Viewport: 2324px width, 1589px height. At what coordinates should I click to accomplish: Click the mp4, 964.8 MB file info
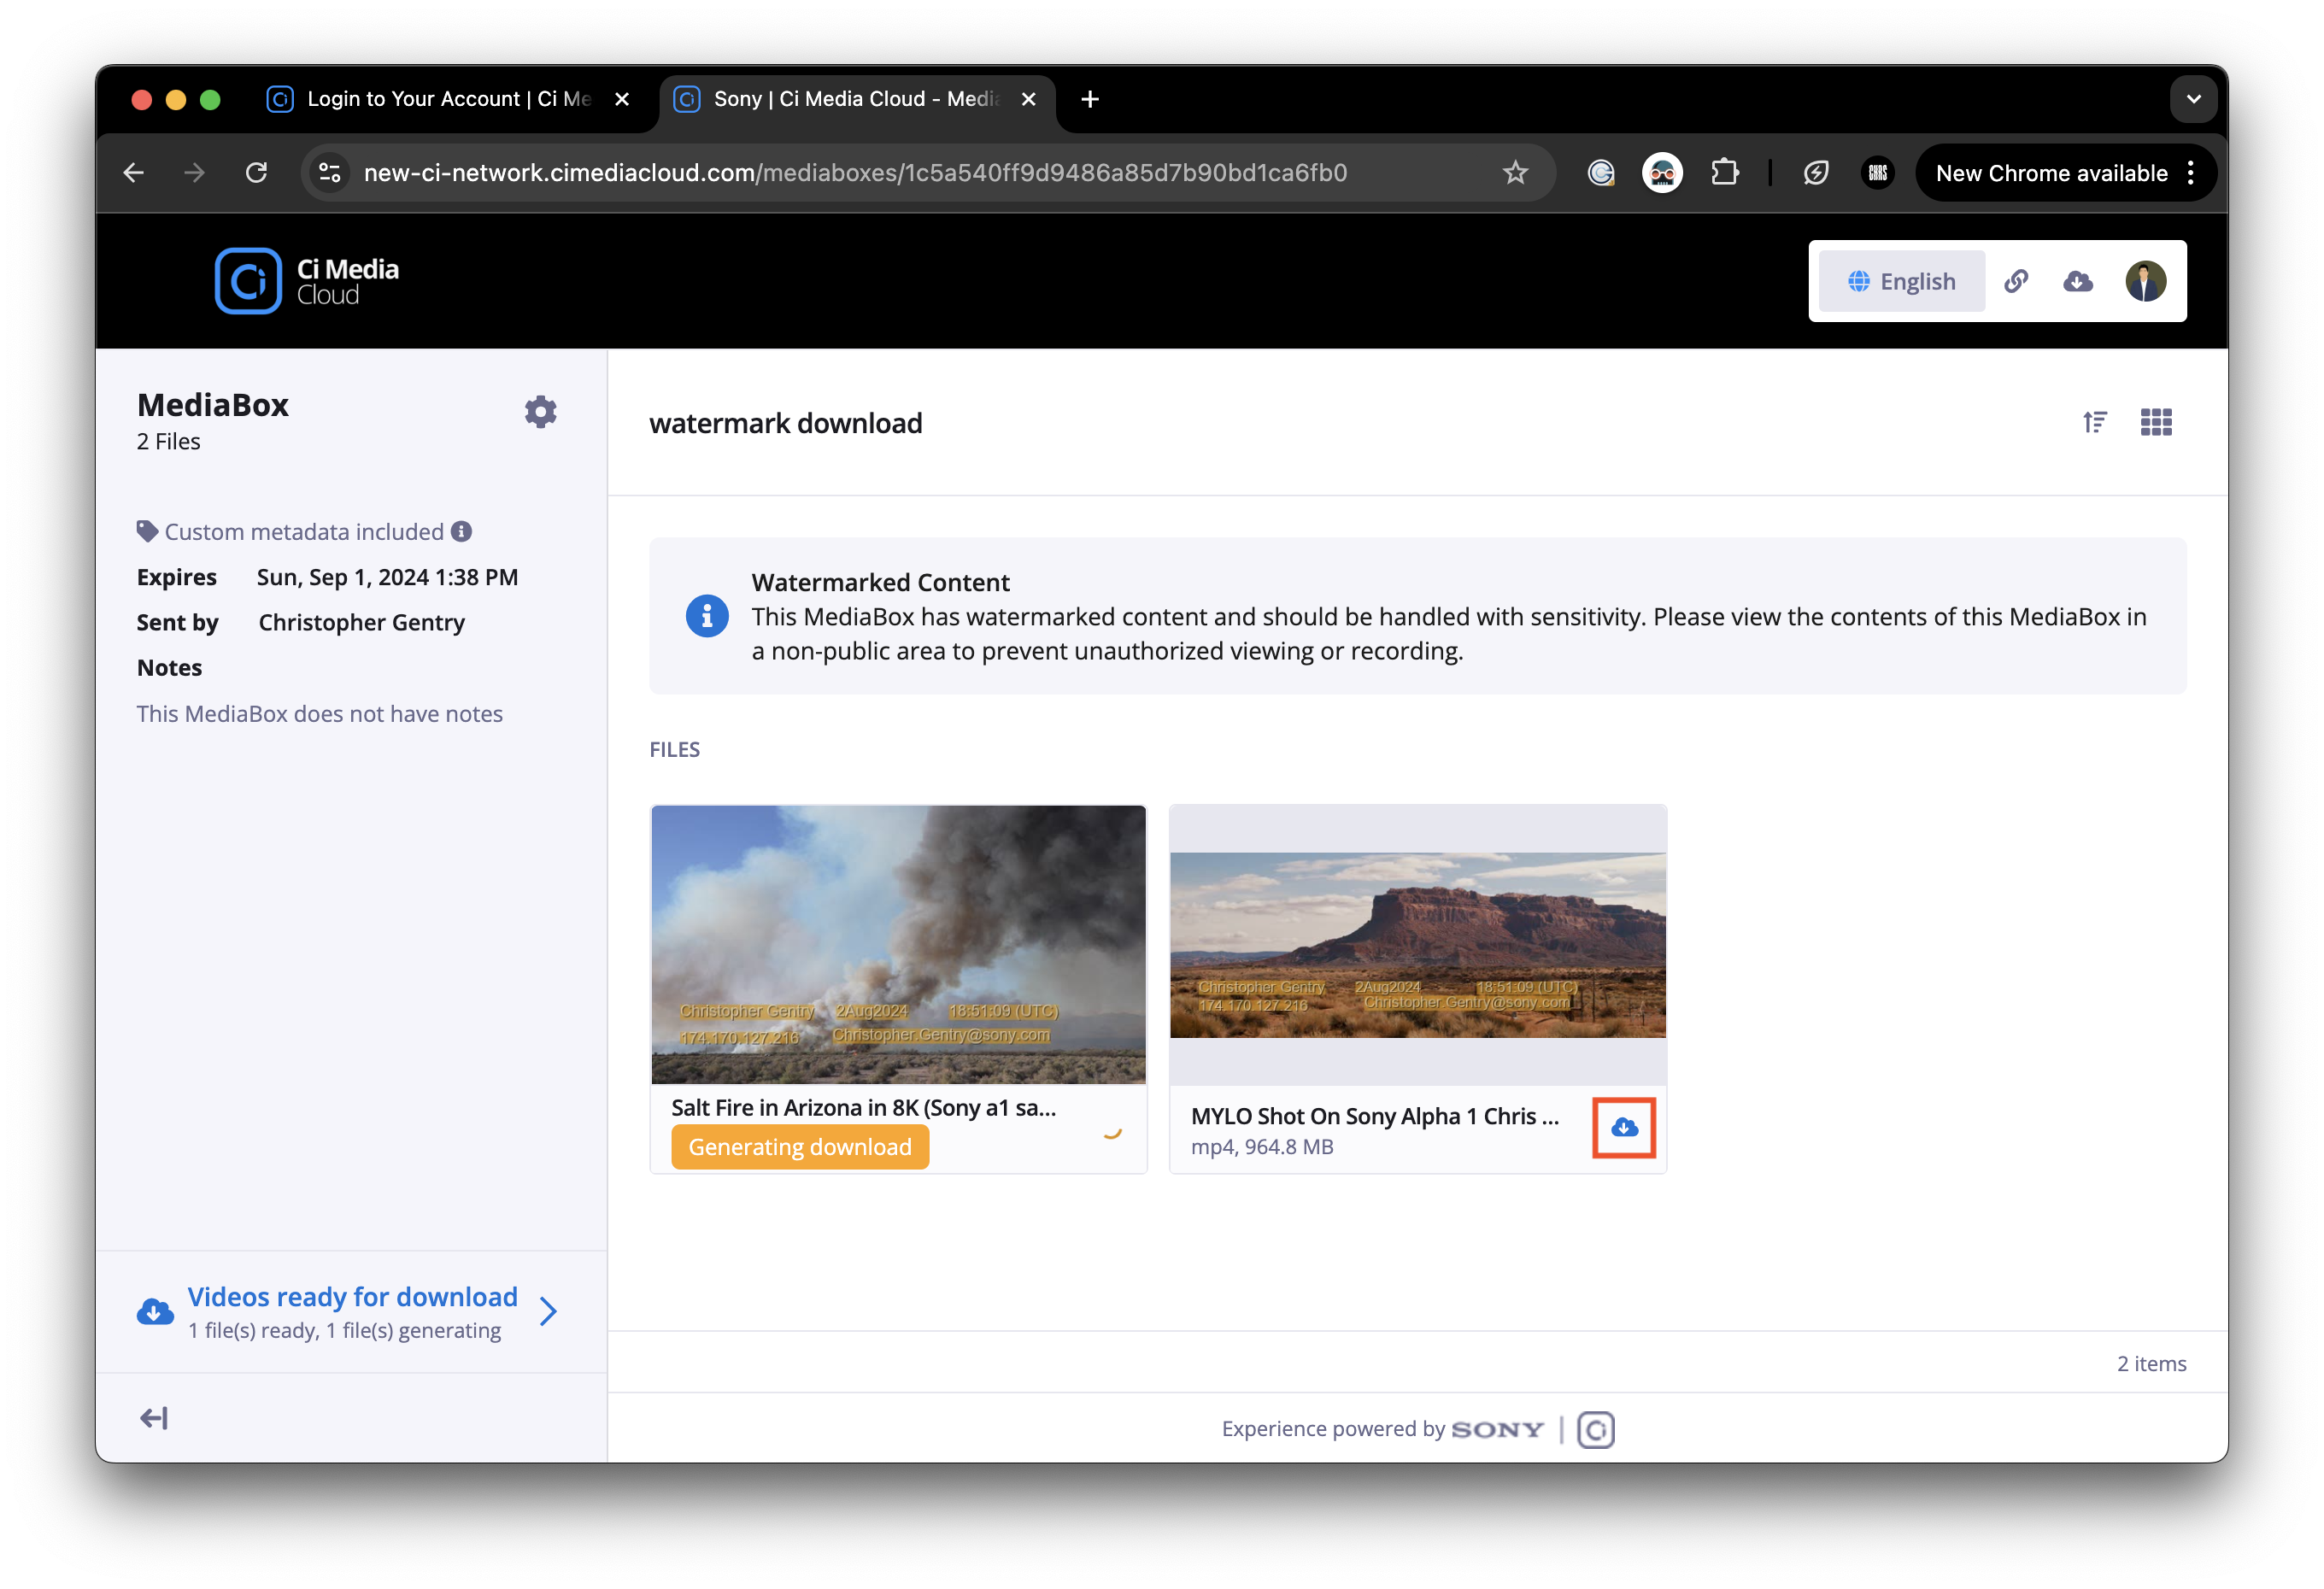click(x=1262, y=1146)
